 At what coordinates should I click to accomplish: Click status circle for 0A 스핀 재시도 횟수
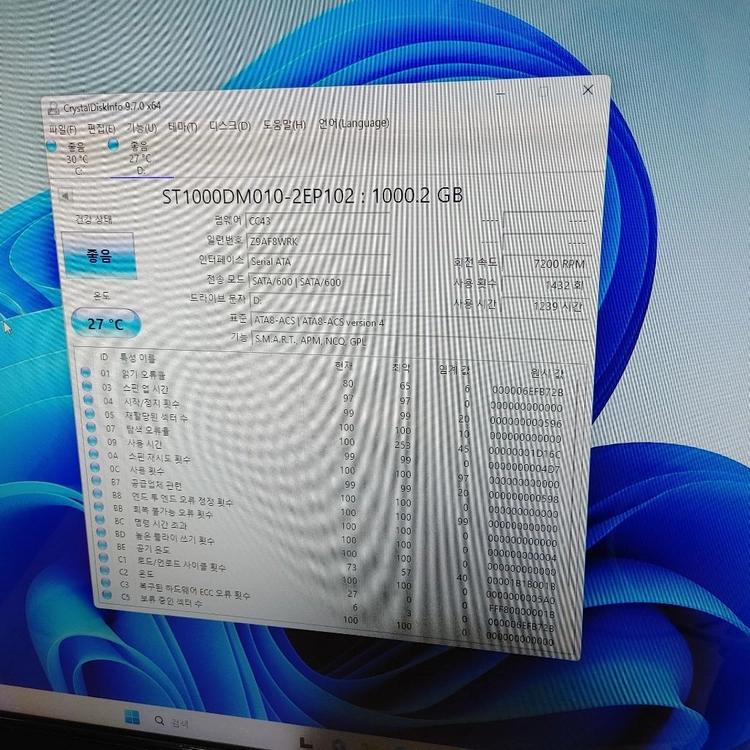[x=94, y=454]
